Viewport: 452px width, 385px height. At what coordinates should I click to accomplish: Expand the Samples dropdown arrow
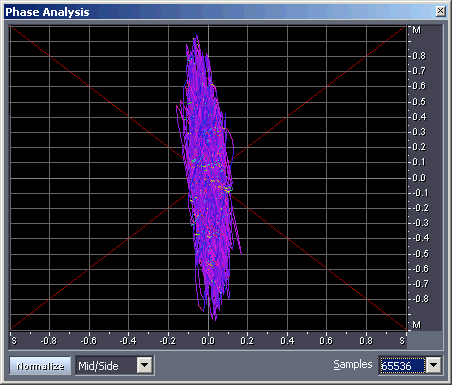[434, 365]
